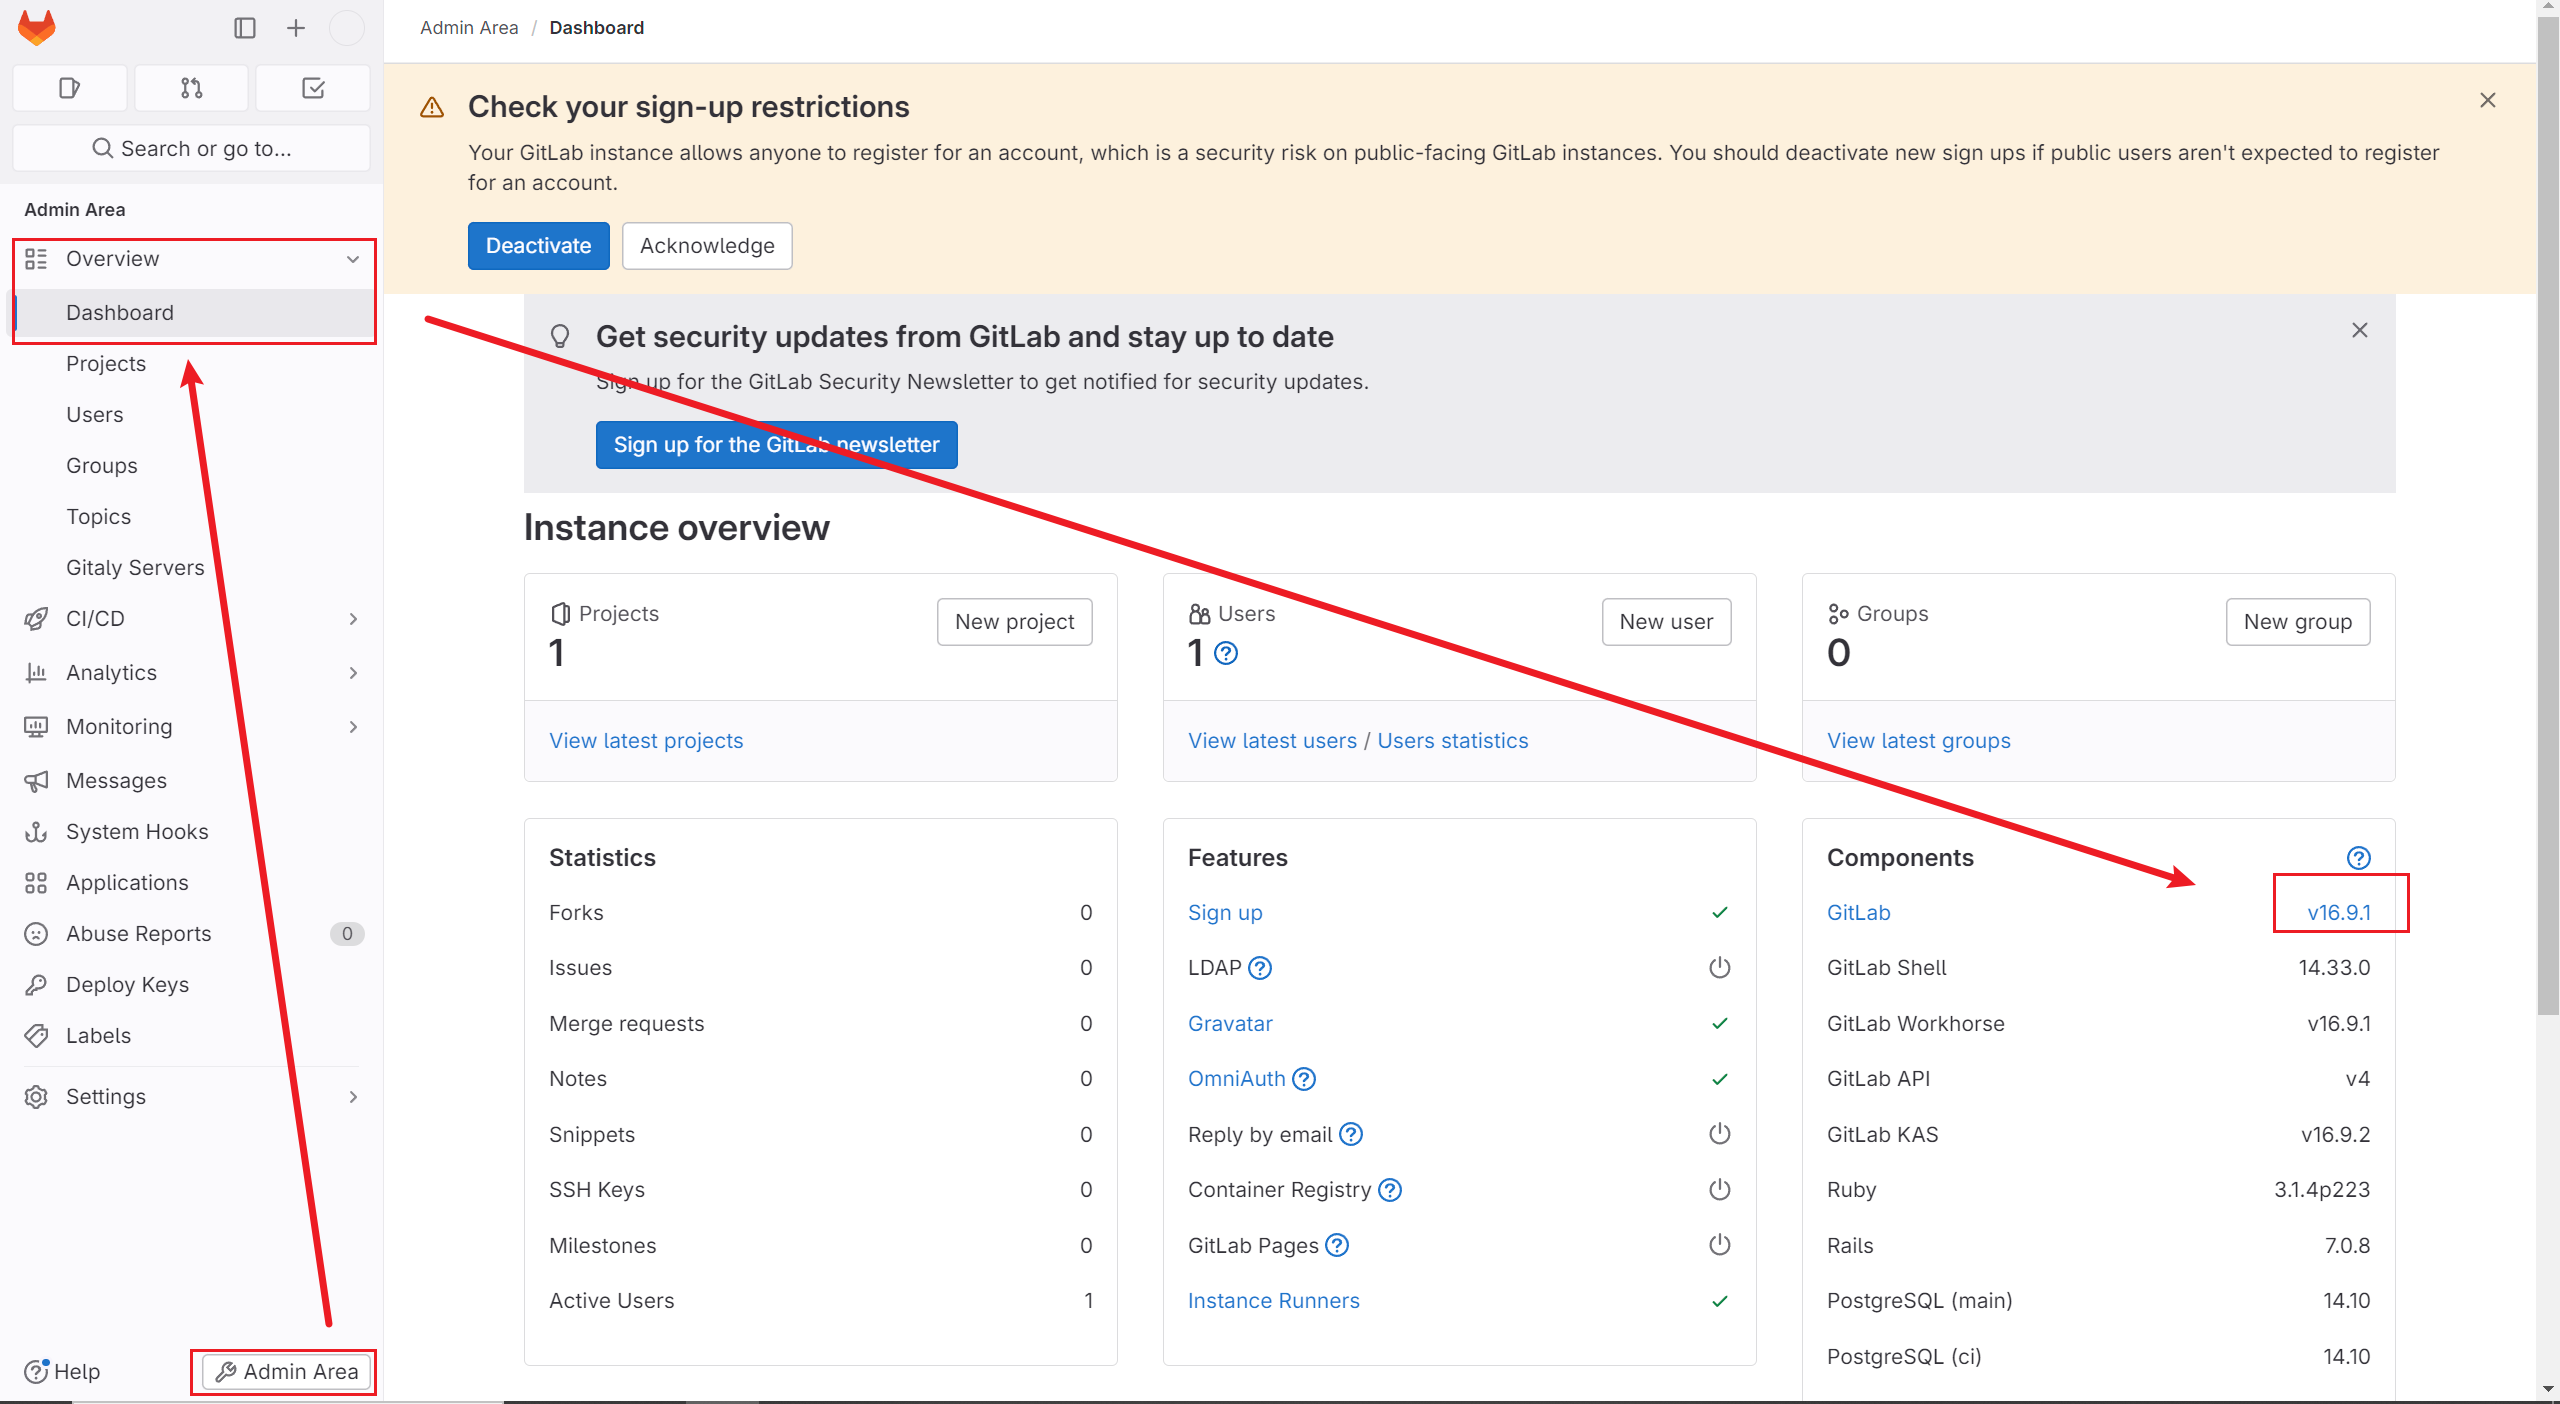Open the Help menu
Image resolution: width=2560 pixels, height=1404 pixels.
[x=62, y=1371]
